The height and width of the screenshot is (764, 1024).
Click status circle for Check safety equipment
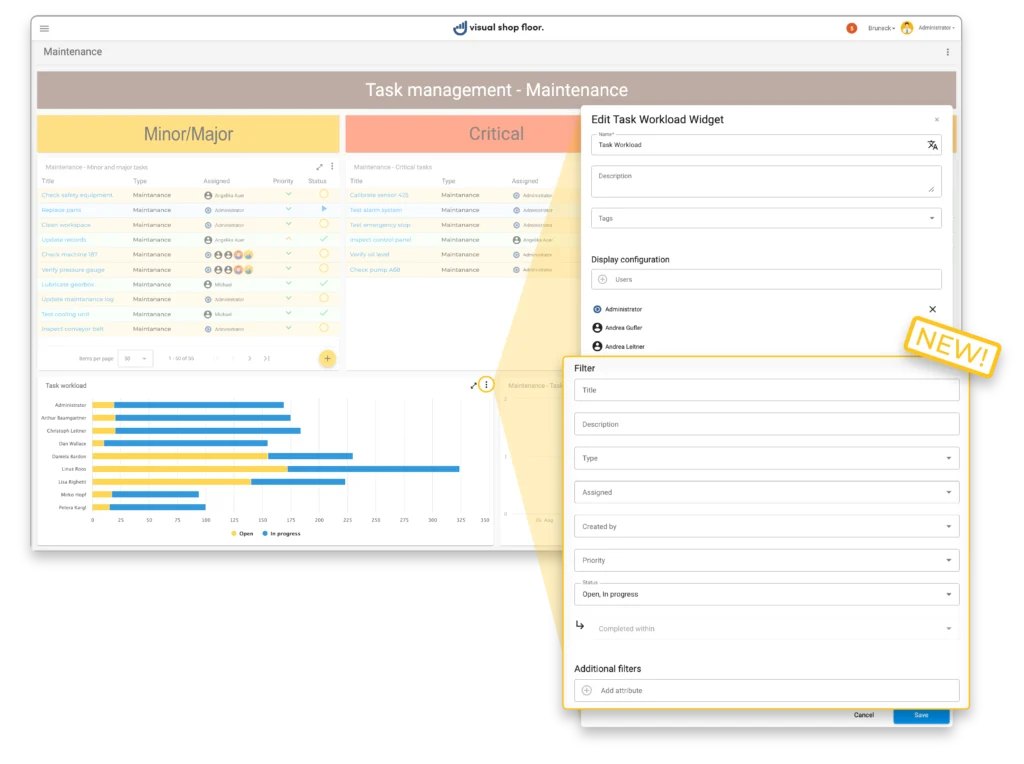pos(323,195)
